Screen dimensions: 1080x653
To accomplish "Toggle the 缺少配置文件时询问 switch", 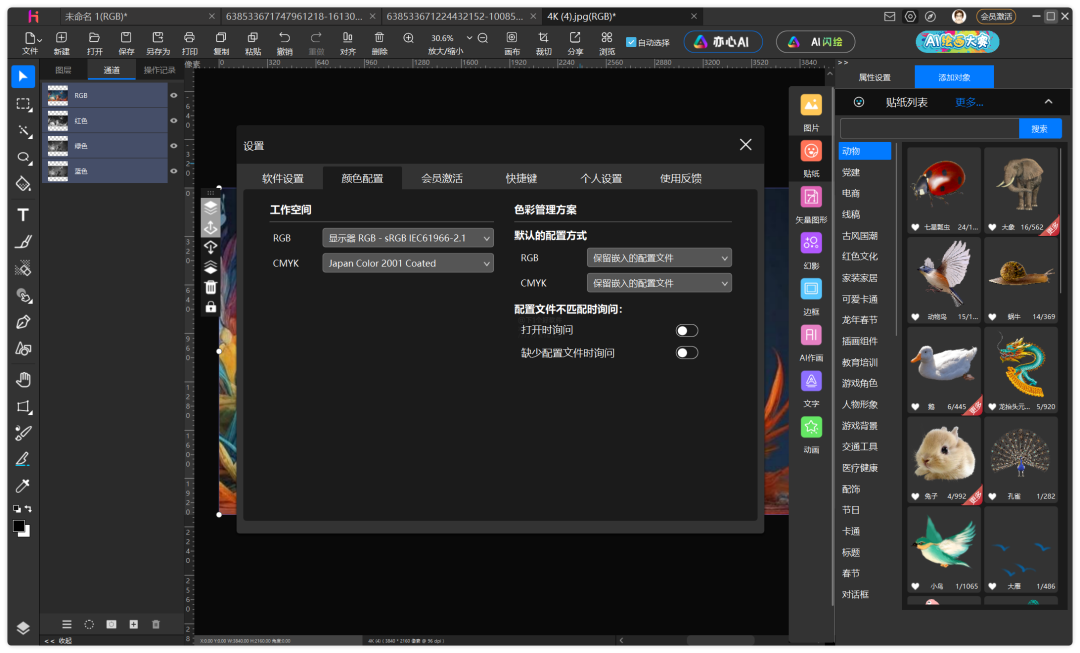I will point(687,353).
